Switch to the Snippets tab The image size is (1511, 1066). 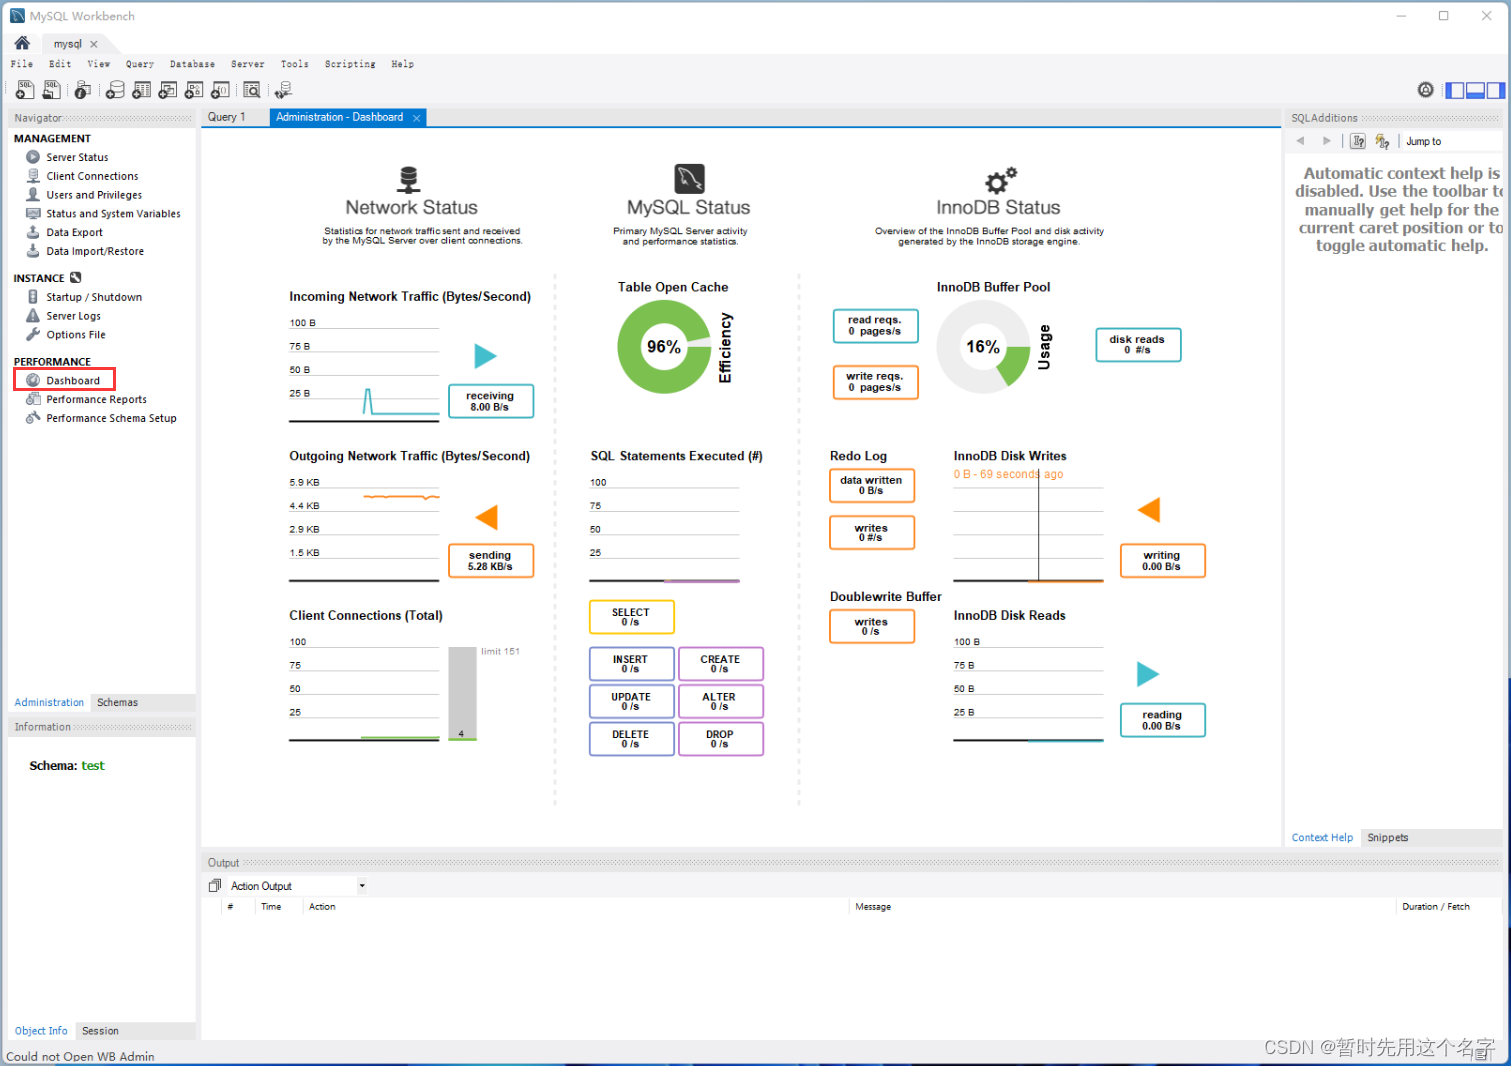pos(1387,838)
